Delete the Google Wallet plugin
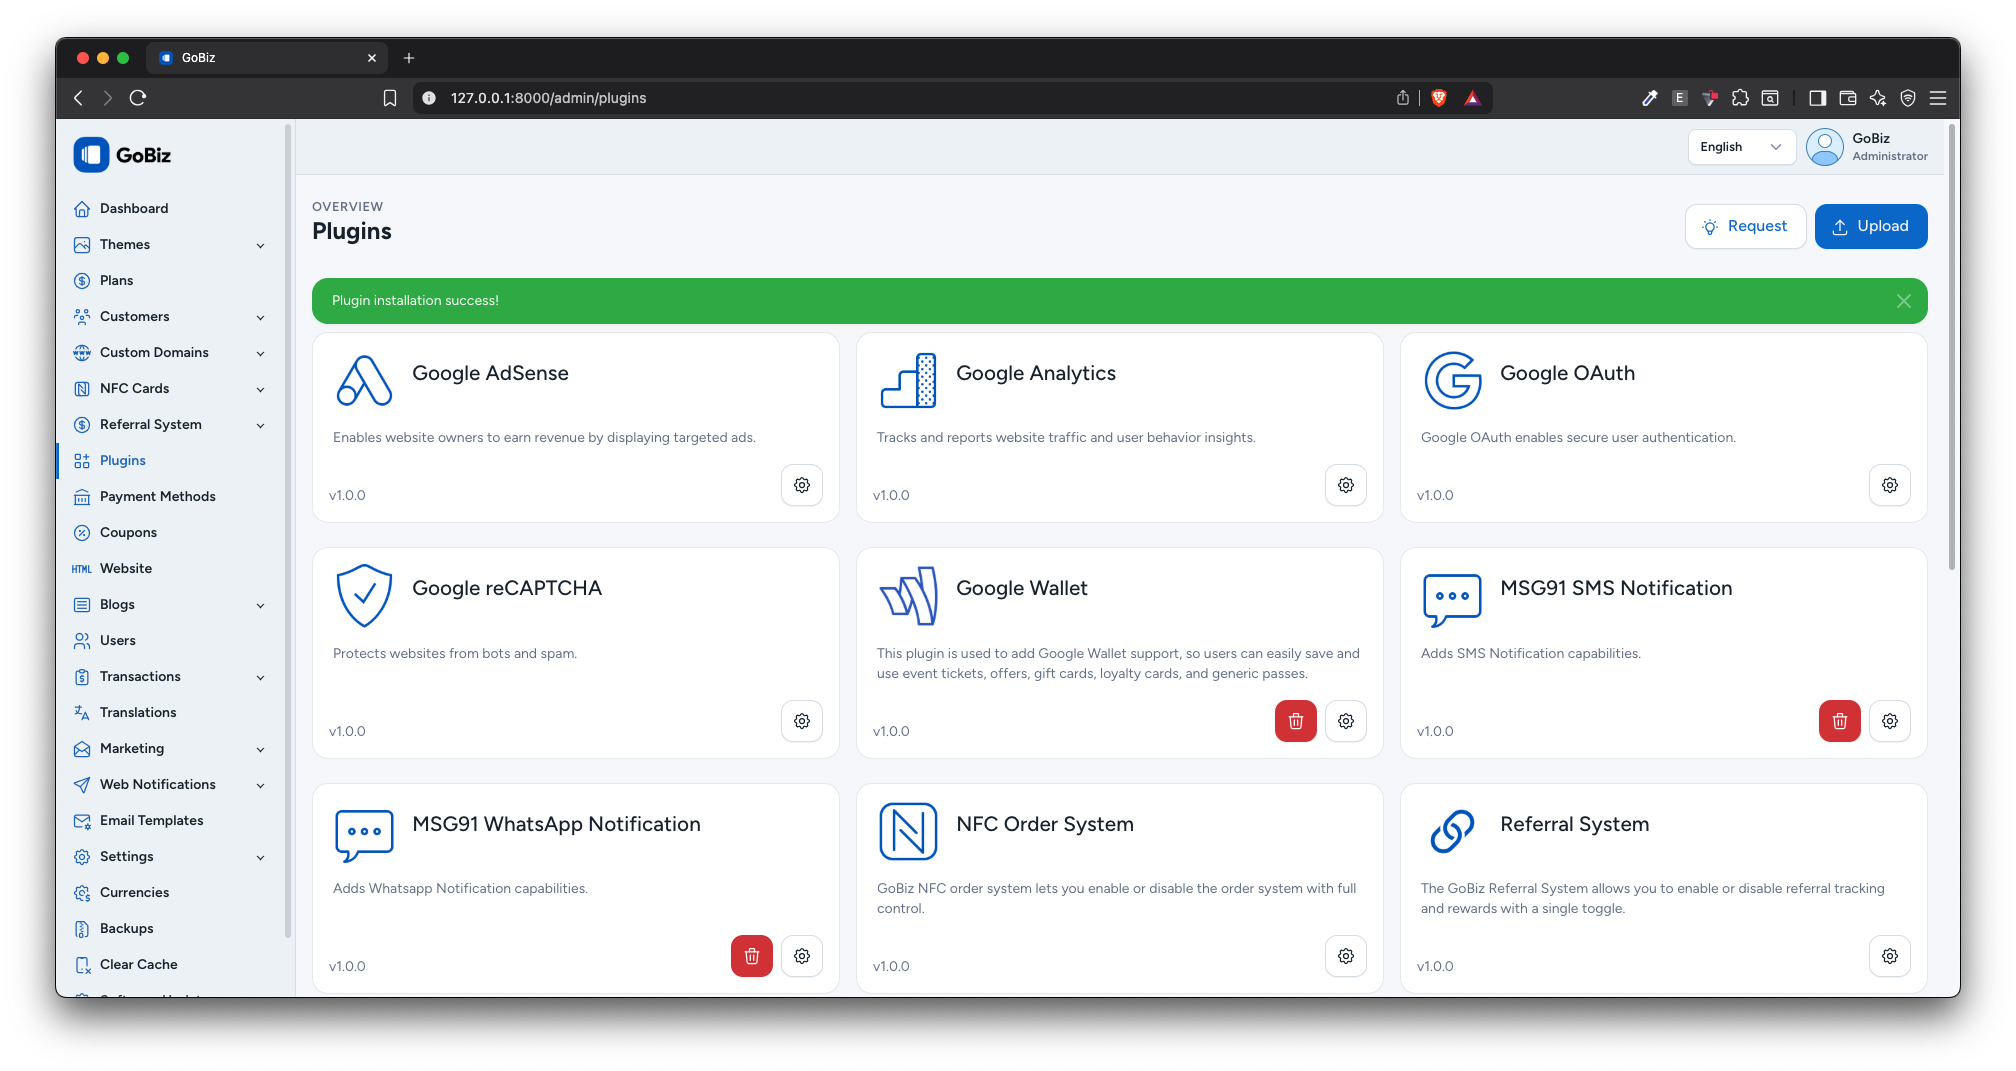The height and width of the screenshot is (1071, 2016). click(1295, 721)
